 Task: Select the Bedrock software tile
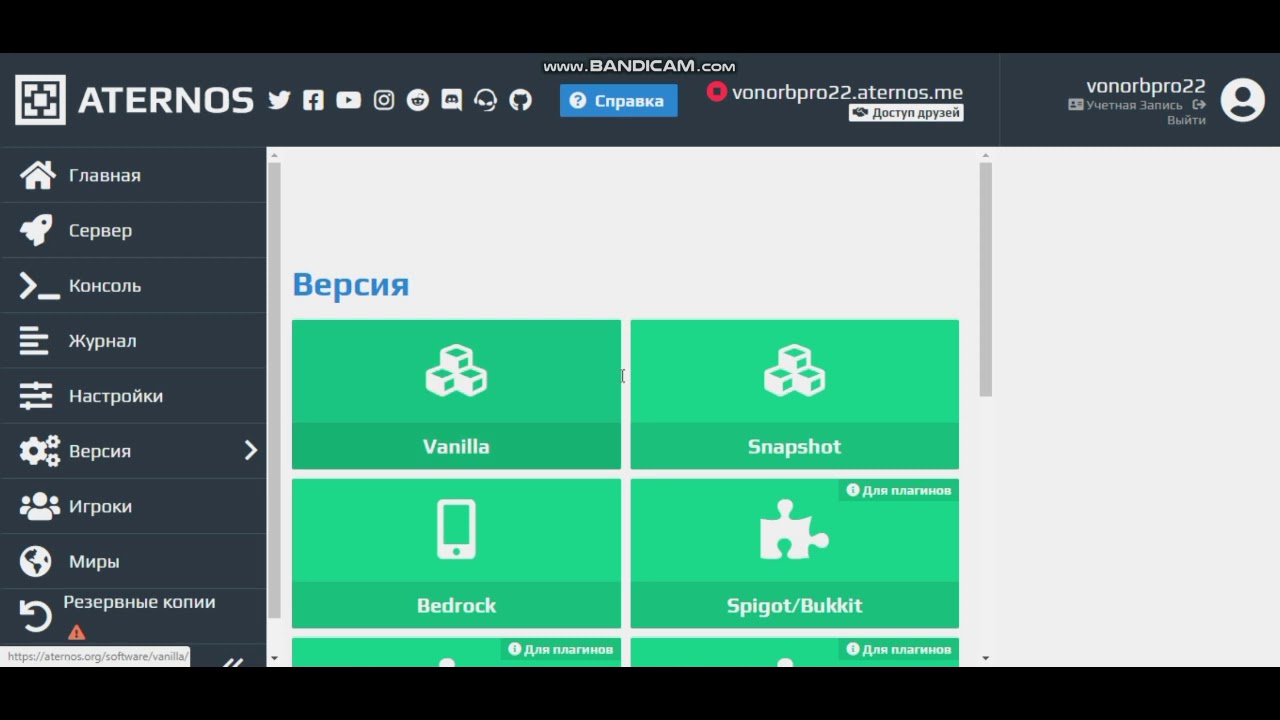point(456,553)
